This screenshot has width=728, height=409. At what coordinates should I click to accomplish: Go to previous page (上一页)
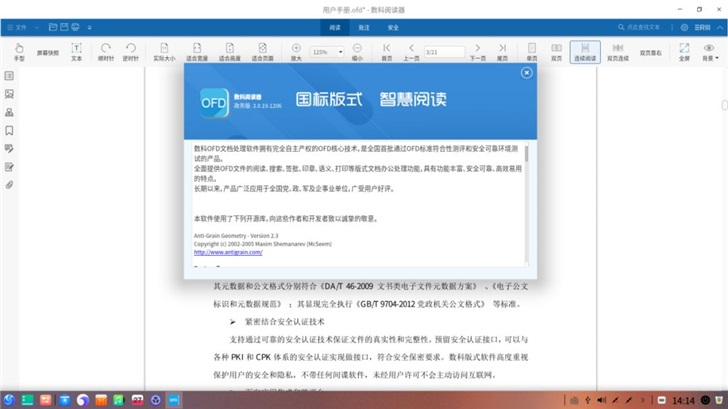[411, 52]
